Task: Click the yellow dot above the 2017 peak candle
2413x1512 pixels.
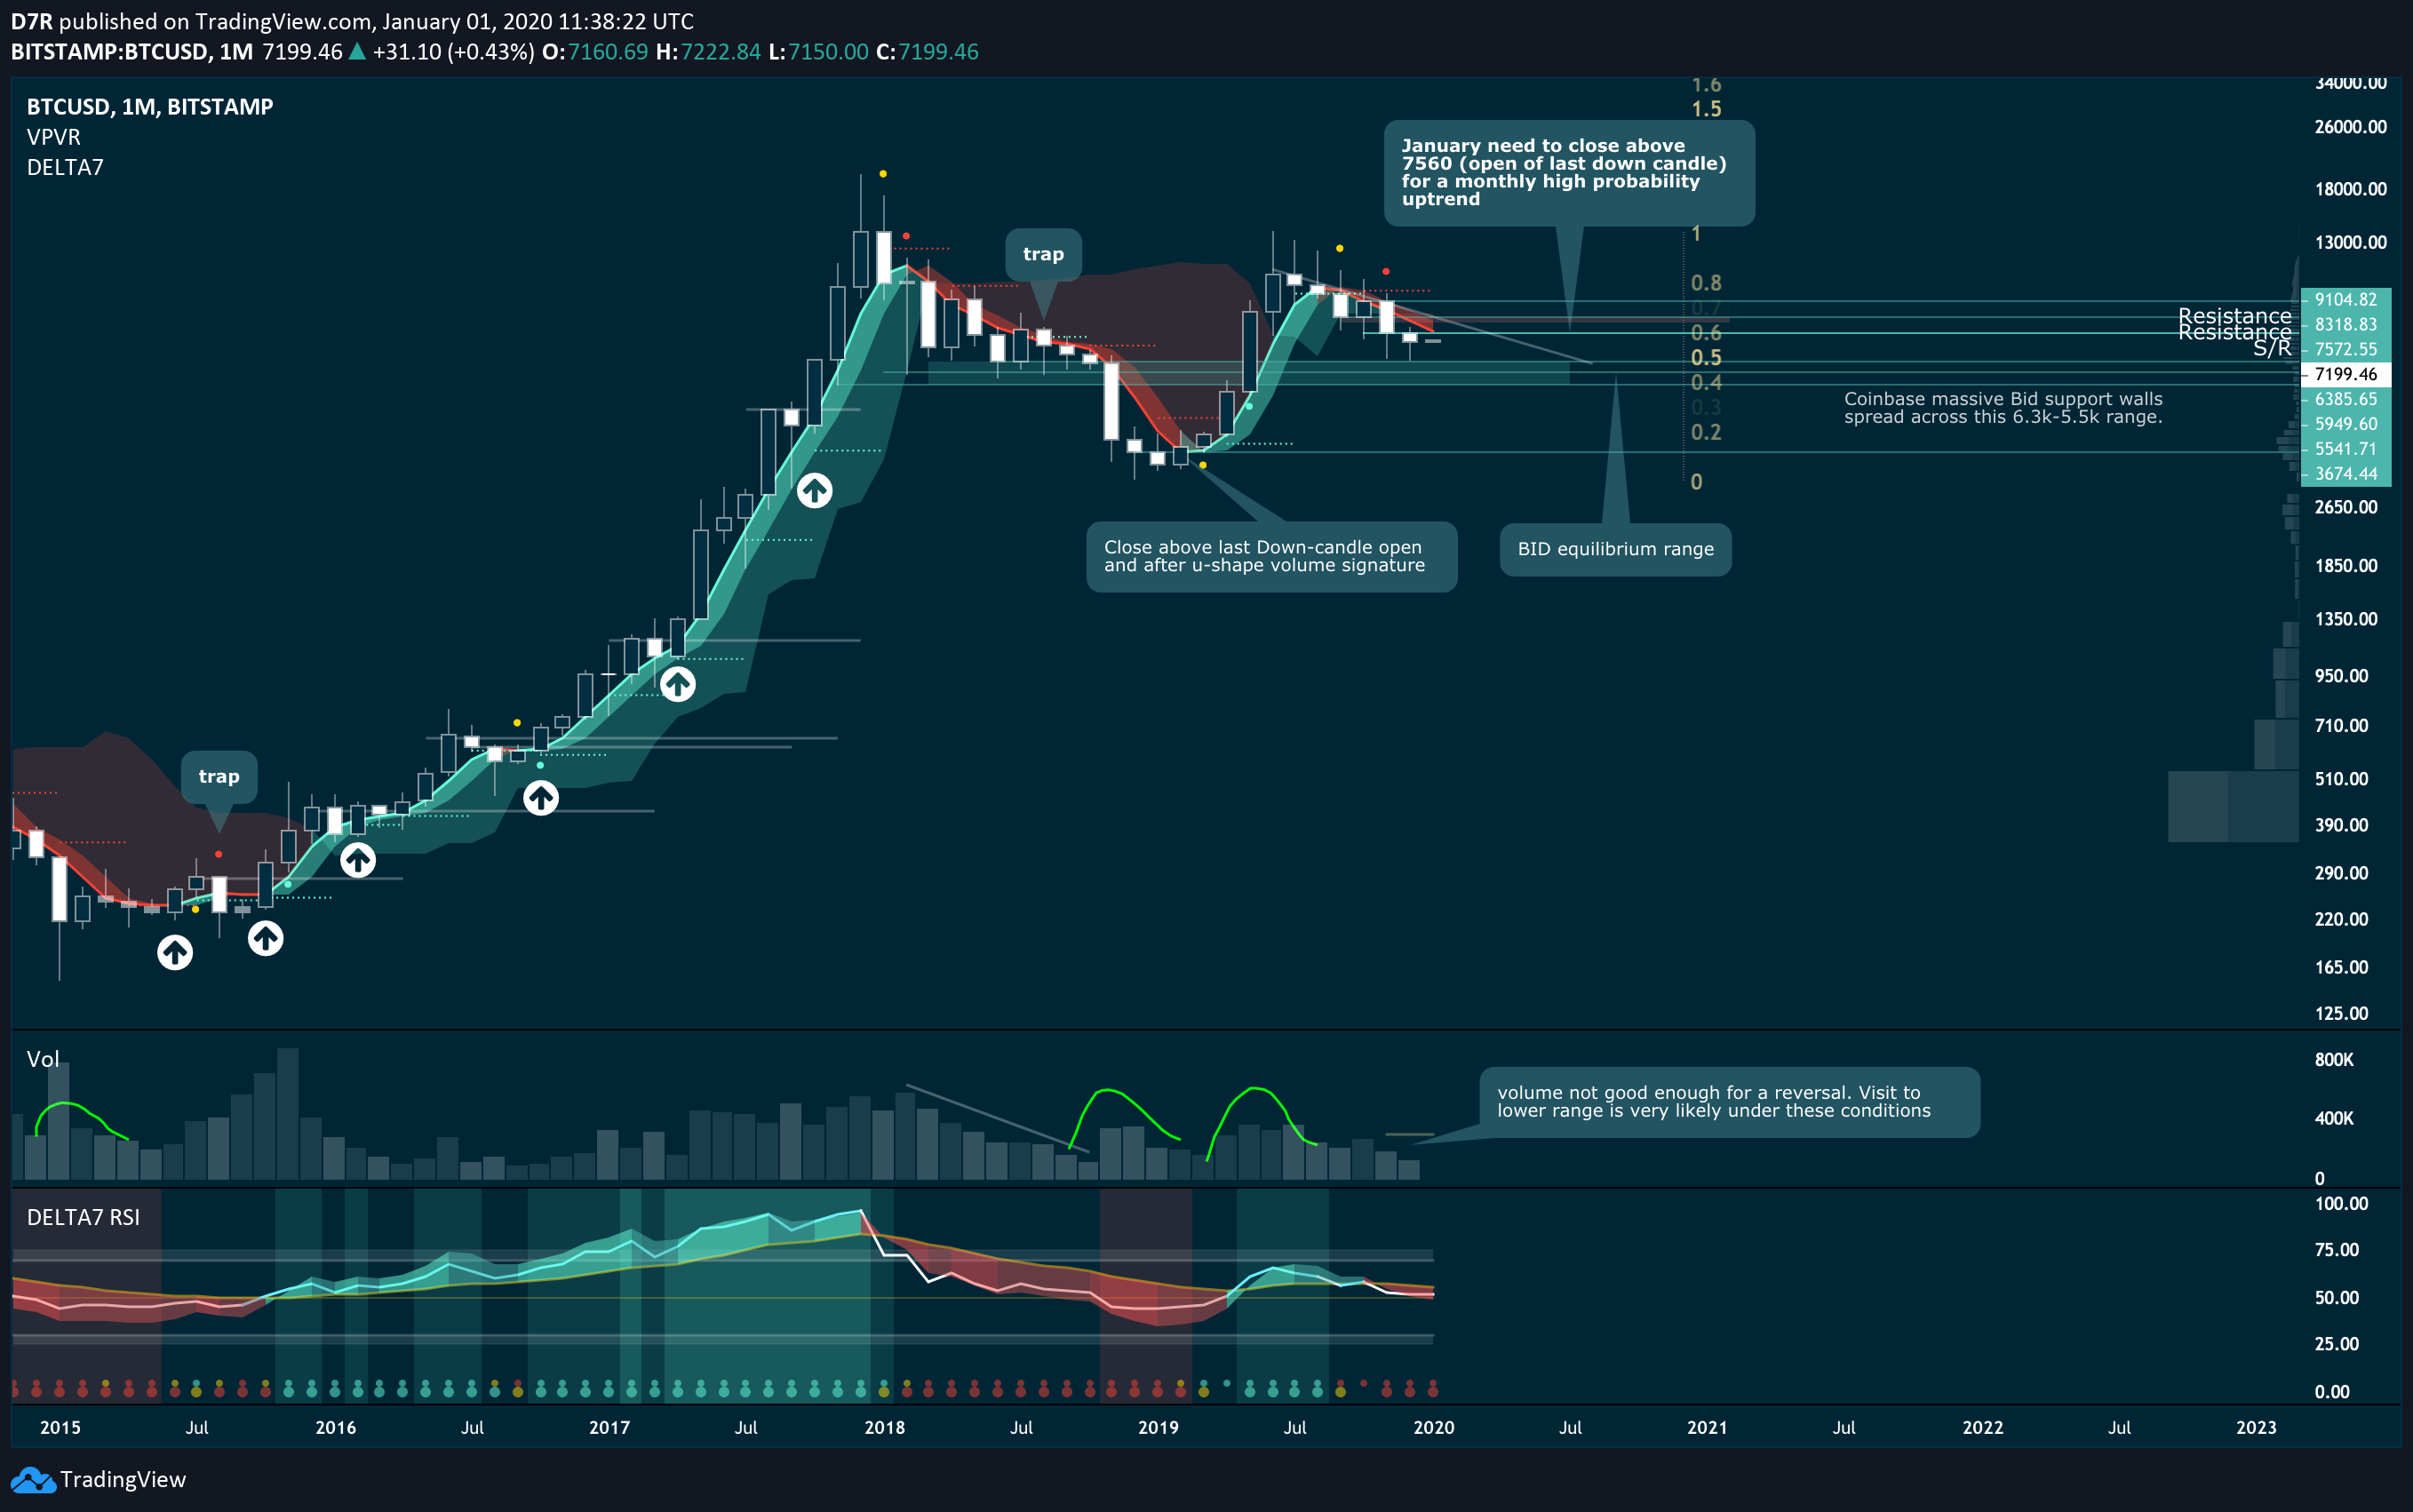Action: pyautogui.click(x=882, y=174)
